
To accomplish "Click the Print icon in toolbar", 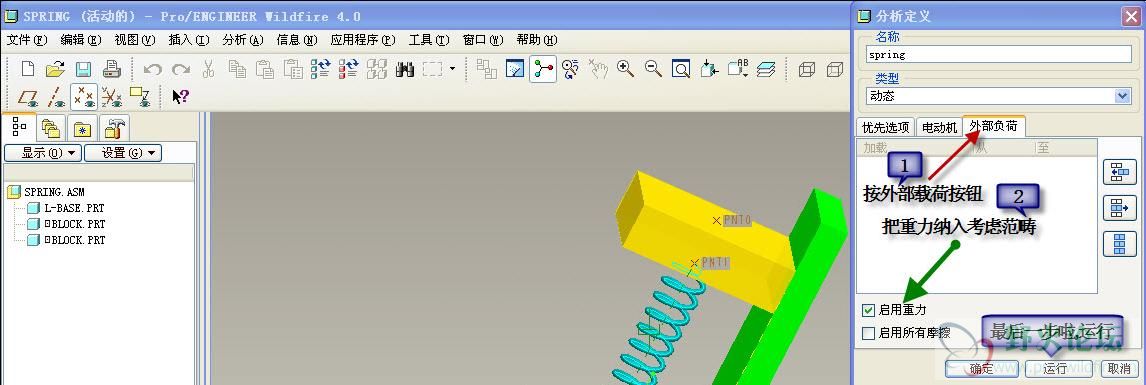I will click(111, 69).
